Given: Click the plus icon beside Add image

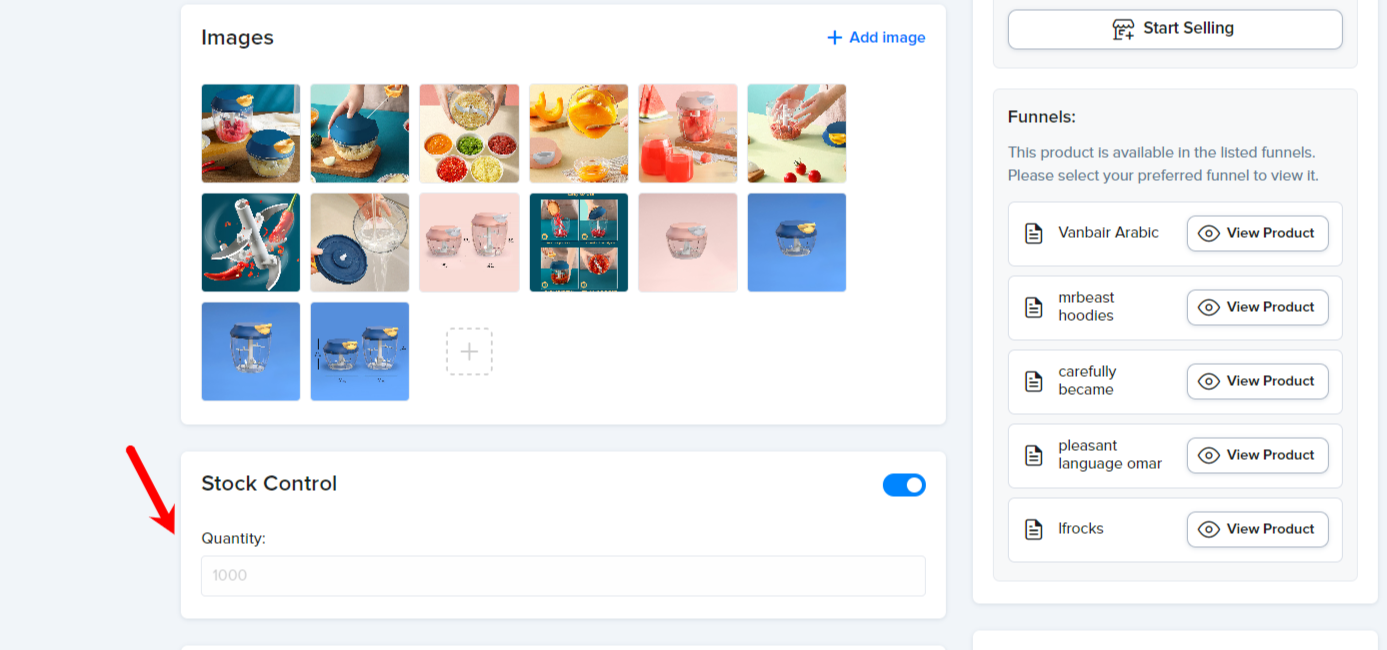Looking at the screenshot, I should click(834, 38).
